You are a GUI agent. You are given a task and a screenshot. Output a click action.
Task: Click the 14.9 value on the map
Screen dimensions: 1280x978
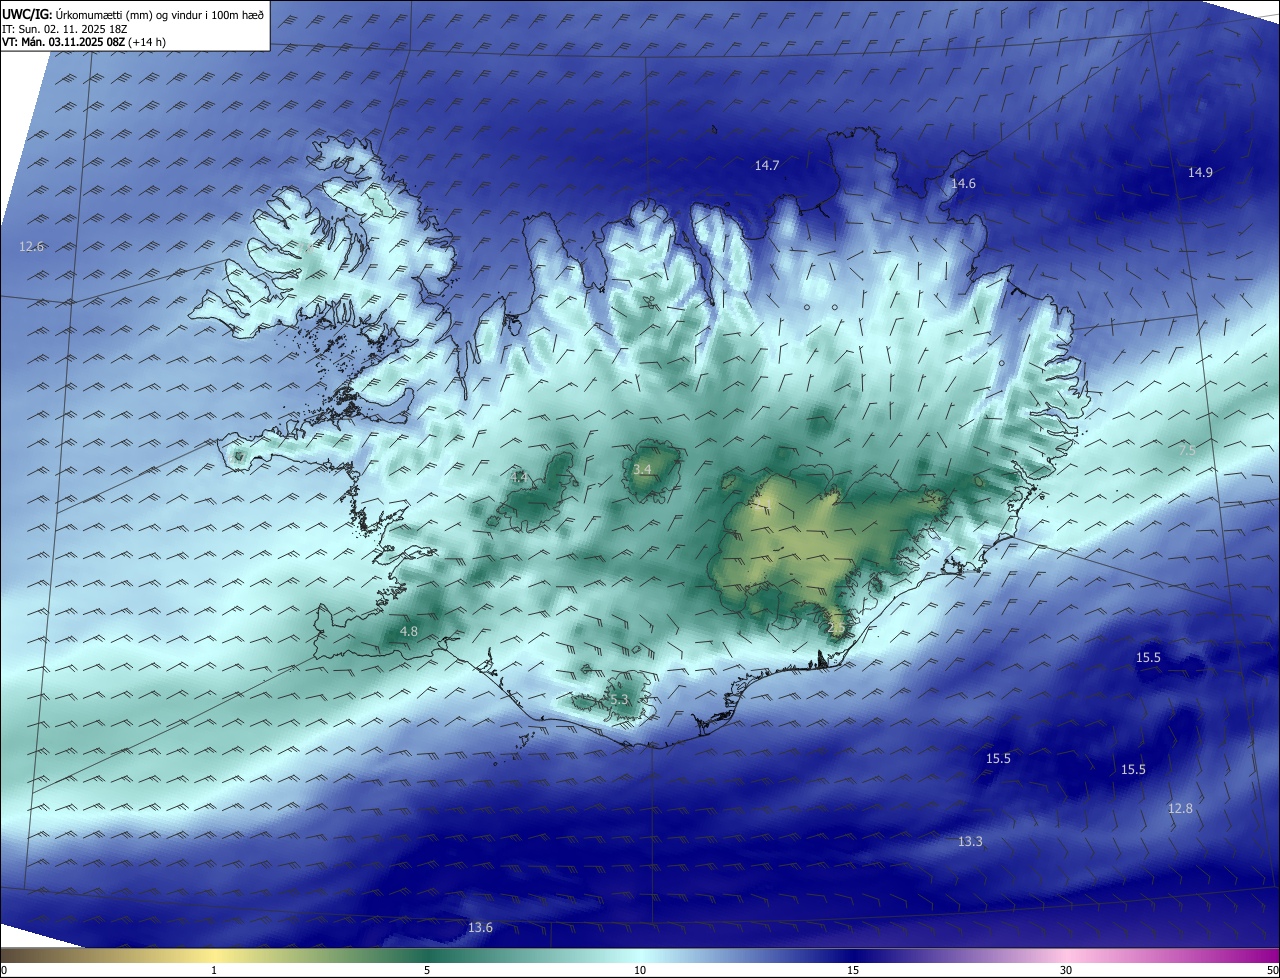(1200, 172)
